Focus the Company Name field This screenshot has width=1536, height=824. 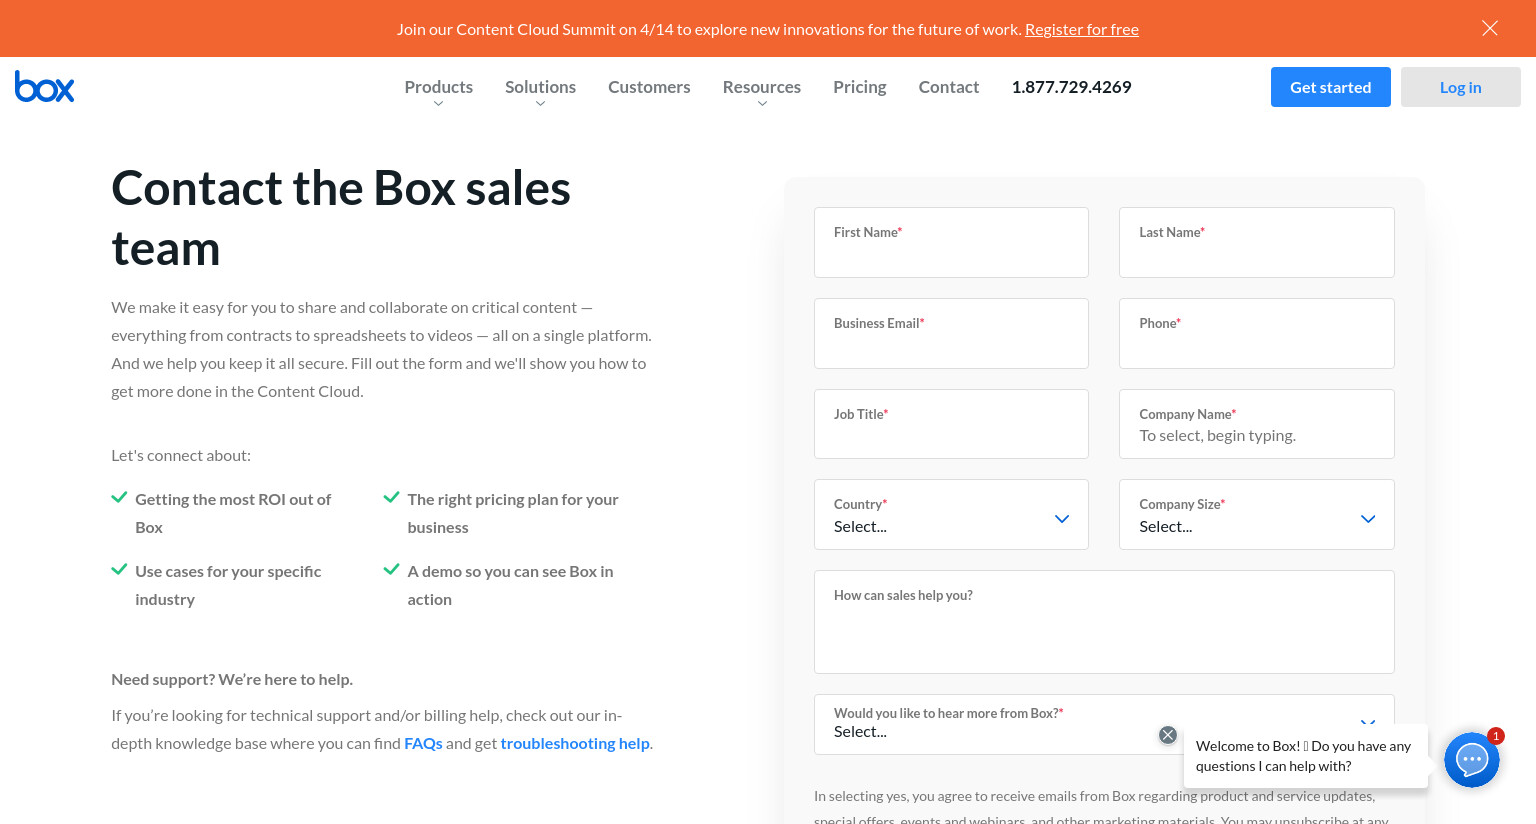click(1257, 424)
